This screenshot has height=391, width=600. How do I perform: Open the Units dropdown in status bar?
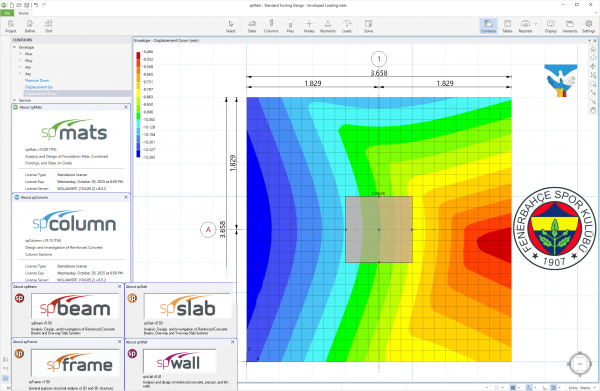tap(581, 388)
